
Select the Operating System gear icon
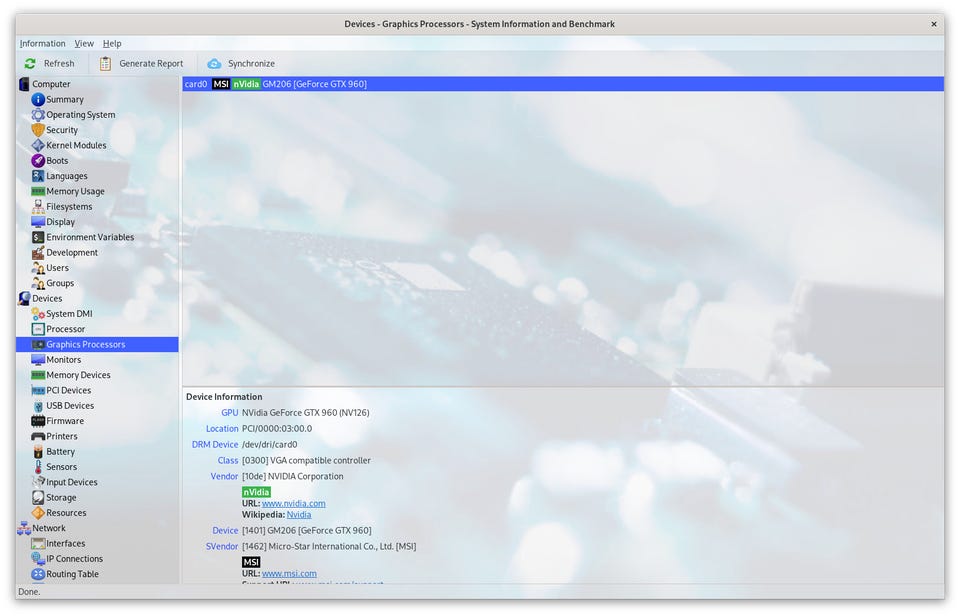point(38,115)
